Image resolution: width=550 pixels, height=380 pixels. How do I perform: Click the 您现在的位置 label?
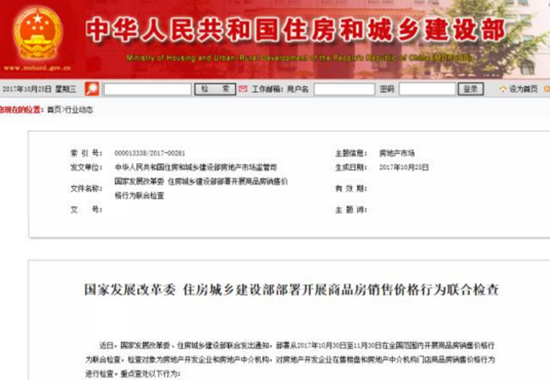click(22, 110)
